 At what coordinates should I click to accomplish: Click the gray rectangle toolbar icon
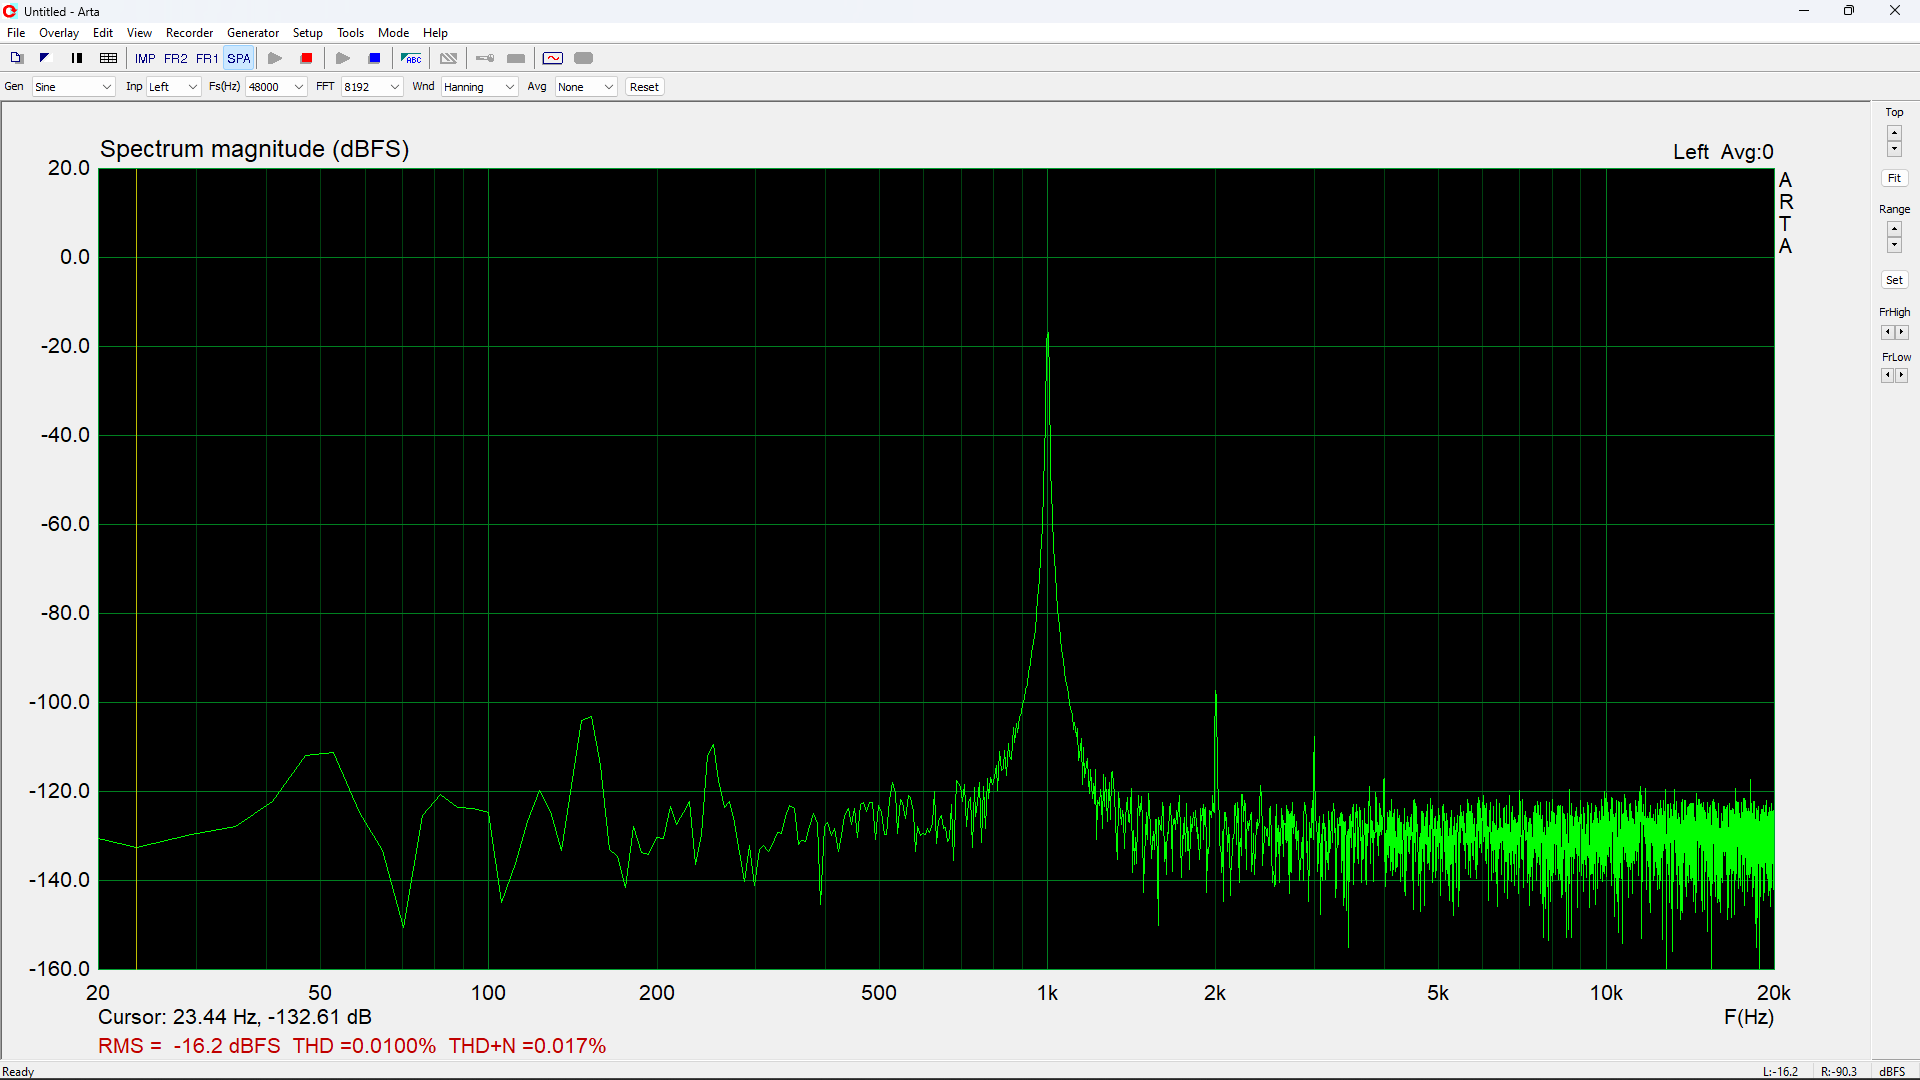point(516,58)
